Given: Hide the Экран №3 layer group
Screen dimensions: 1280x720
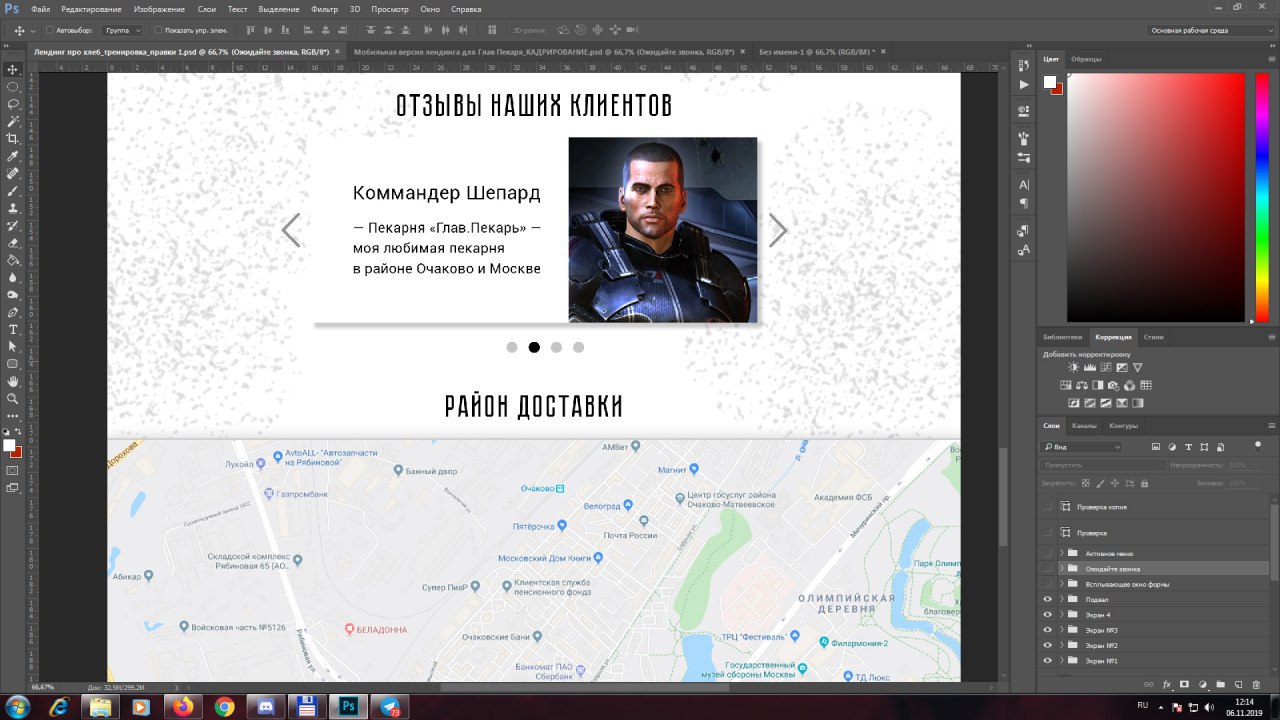Looking at the screenshot, I should pos(1047,630).
